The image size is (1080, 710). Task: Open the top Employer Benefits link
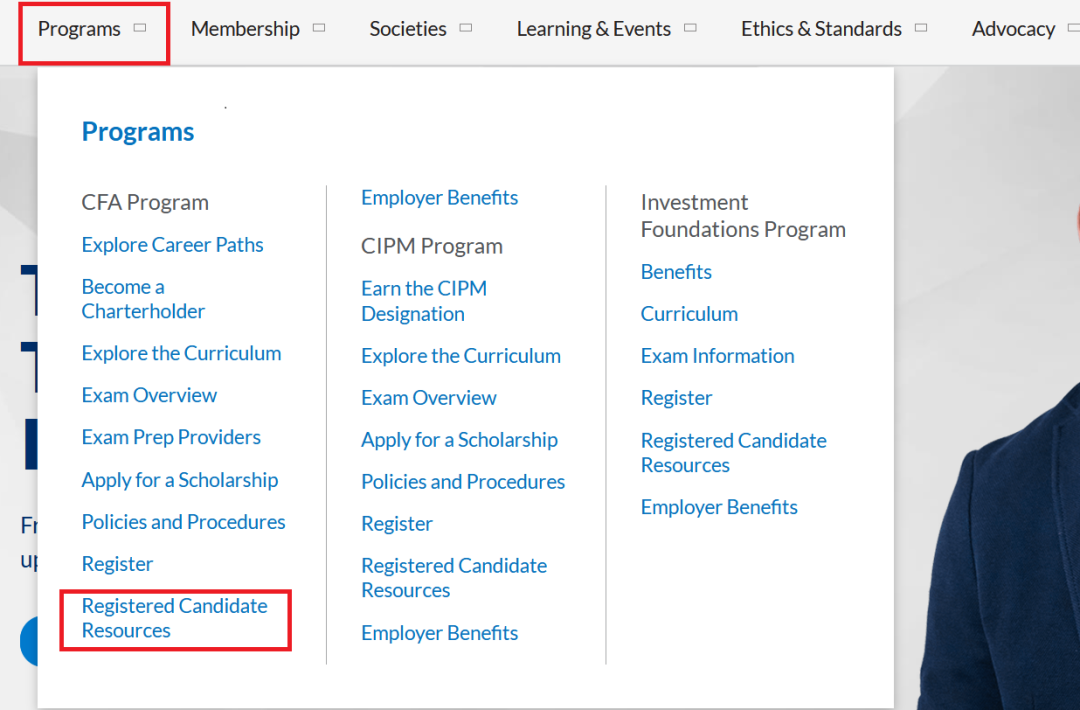[439, 198]
